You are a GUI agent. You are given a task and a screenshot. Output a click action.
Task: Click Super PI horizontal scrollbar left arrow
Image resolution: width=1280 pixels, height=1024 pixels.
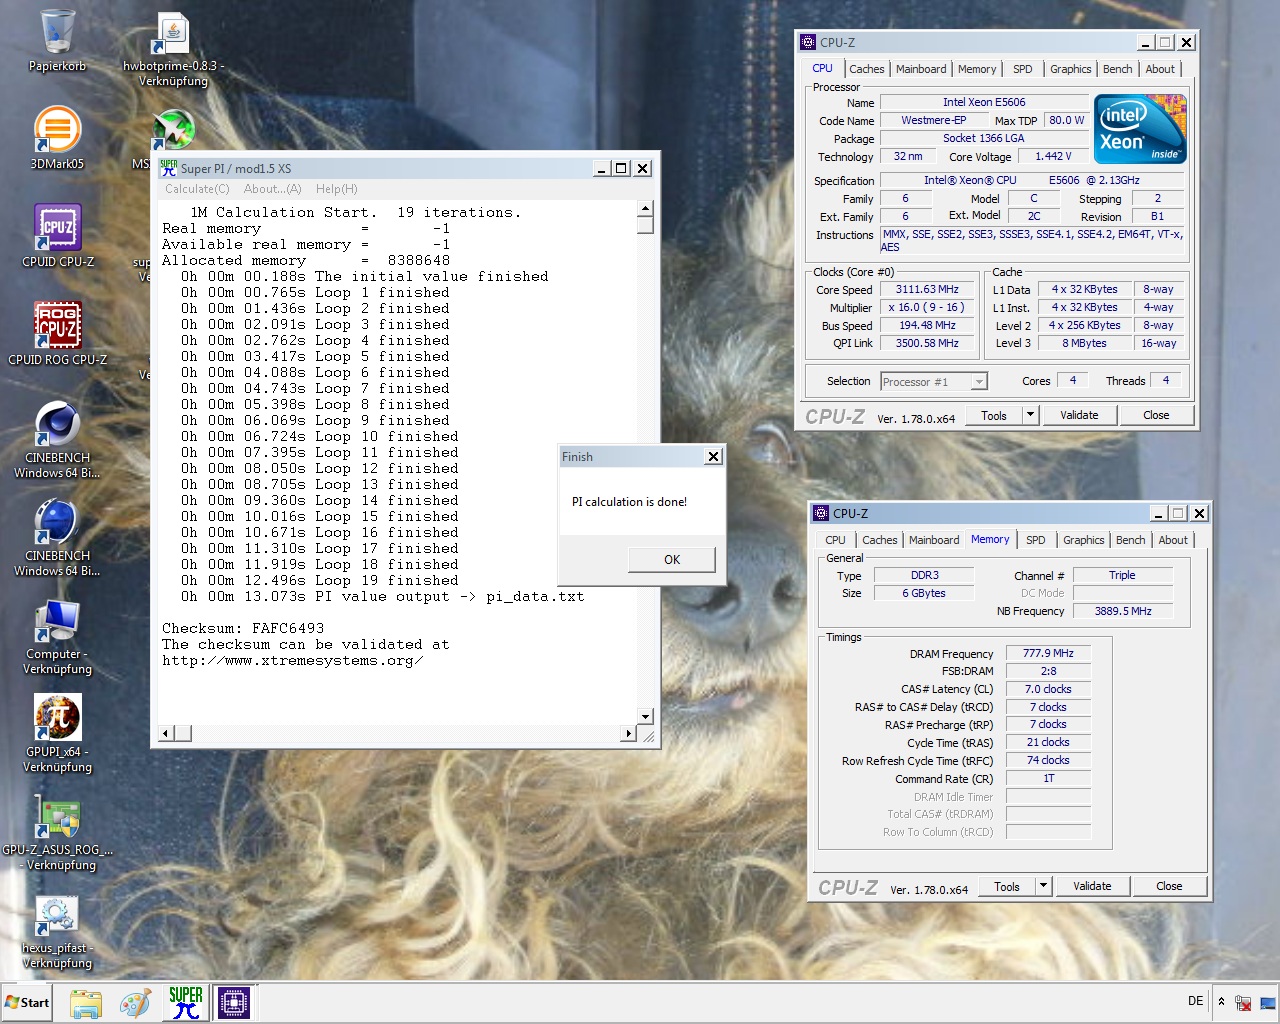[x=167, y=733]
